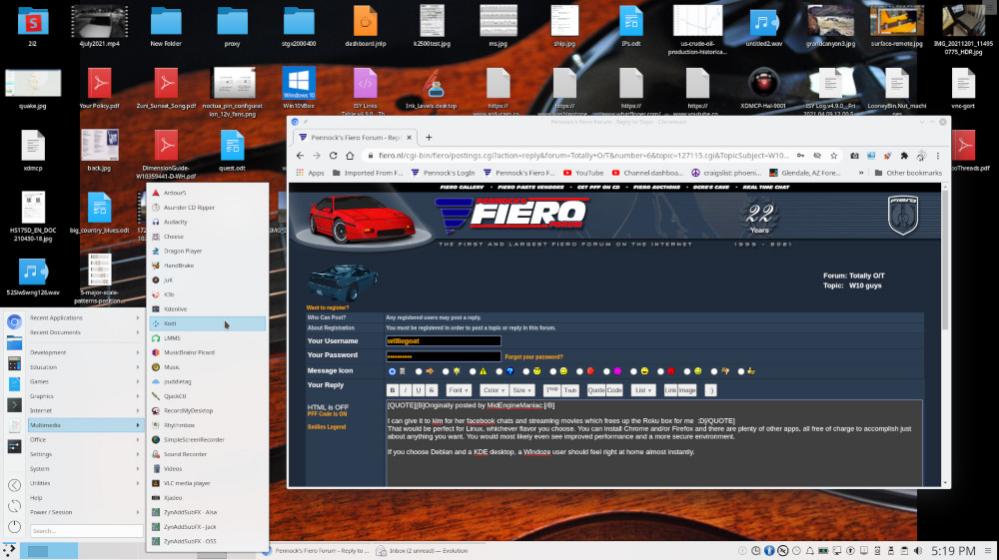Select the lightbulb message icon radio
Image resolution: width=999 pixels, height=560 pixels.
click(x=445, y=371)
